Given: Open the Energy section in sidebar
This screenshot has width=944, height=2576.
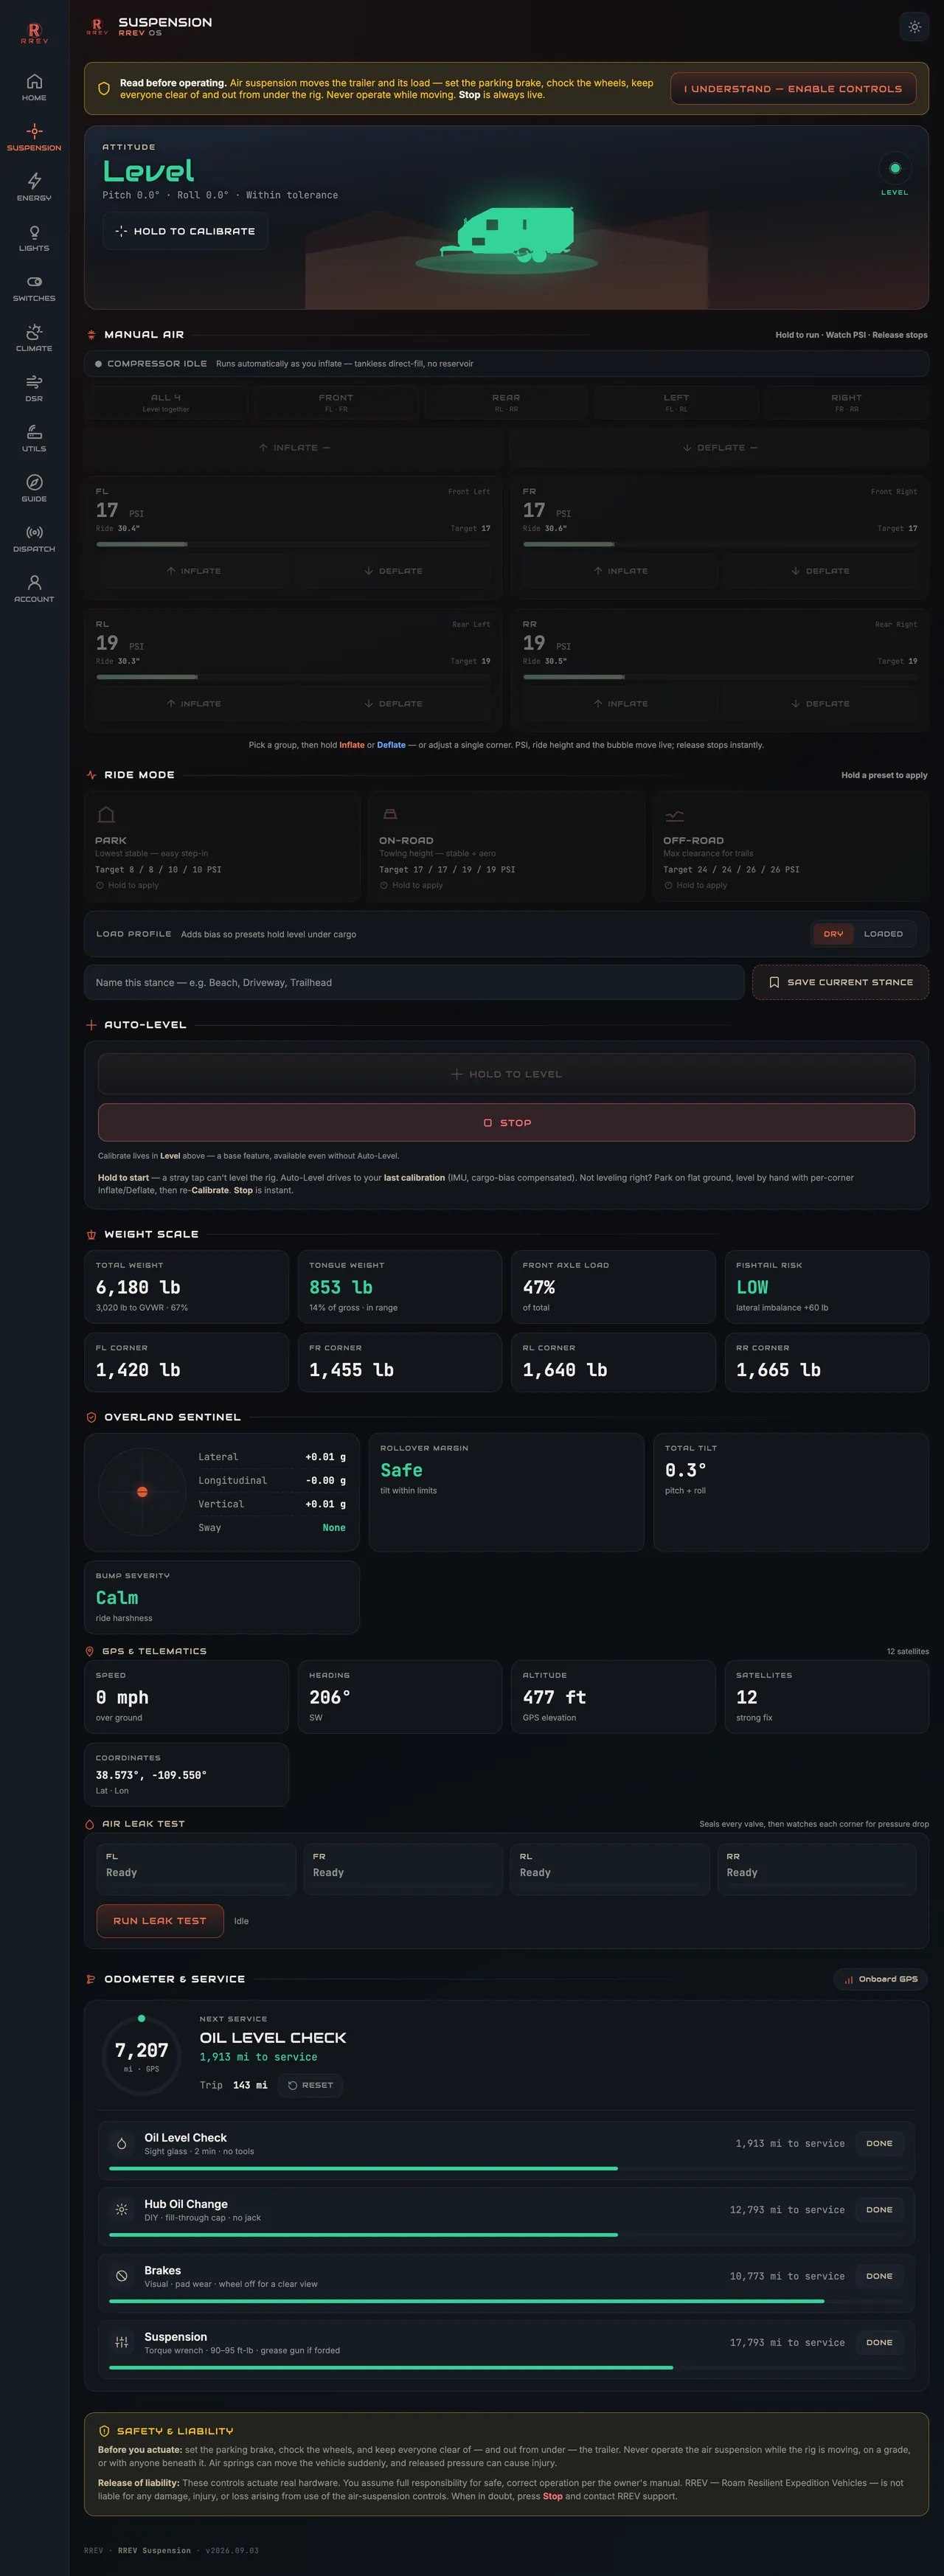Looking at the screenshot, I should click(x=34, y=187).
